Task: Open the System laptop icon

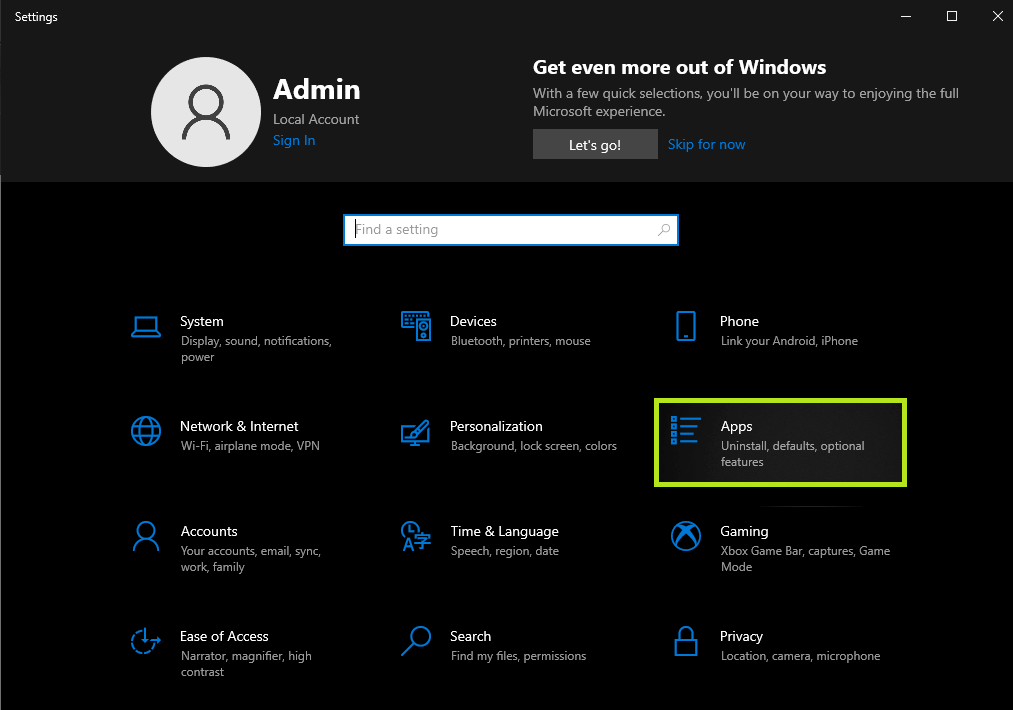Action: pyautogui.click(x=146, y=327)
